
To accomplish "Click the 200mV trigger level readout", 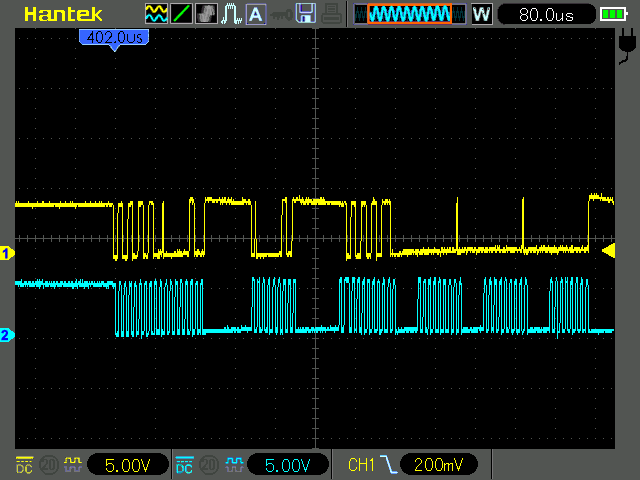I will click(438, 464).
